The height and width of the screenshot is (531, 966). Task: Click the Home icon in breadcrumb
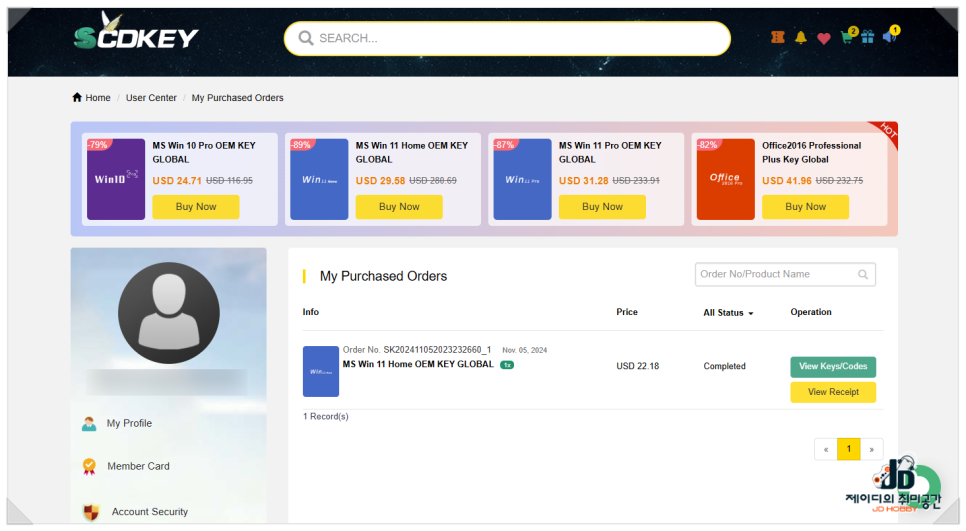pos(77,97)
